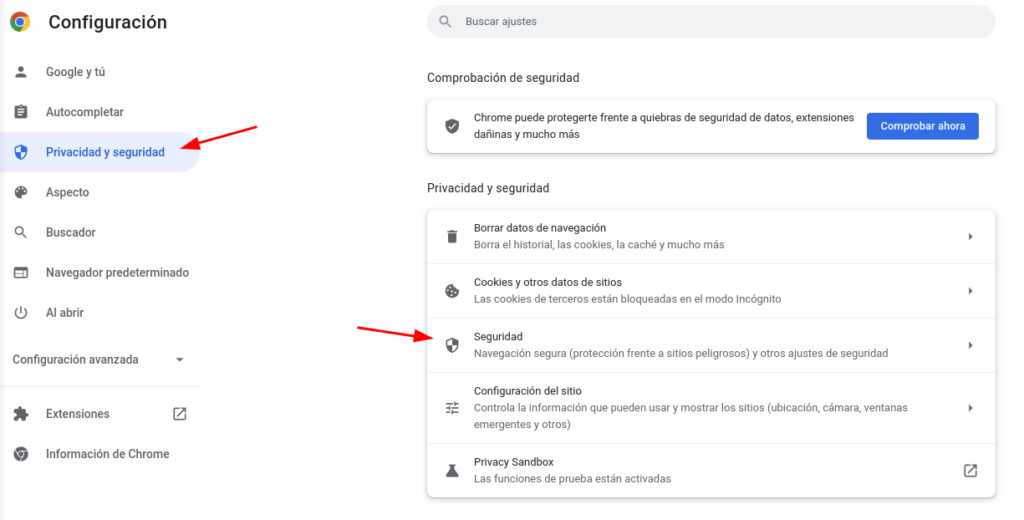Open Cookies y otros datos arrow
The image size is (1024, 520).
970,291
